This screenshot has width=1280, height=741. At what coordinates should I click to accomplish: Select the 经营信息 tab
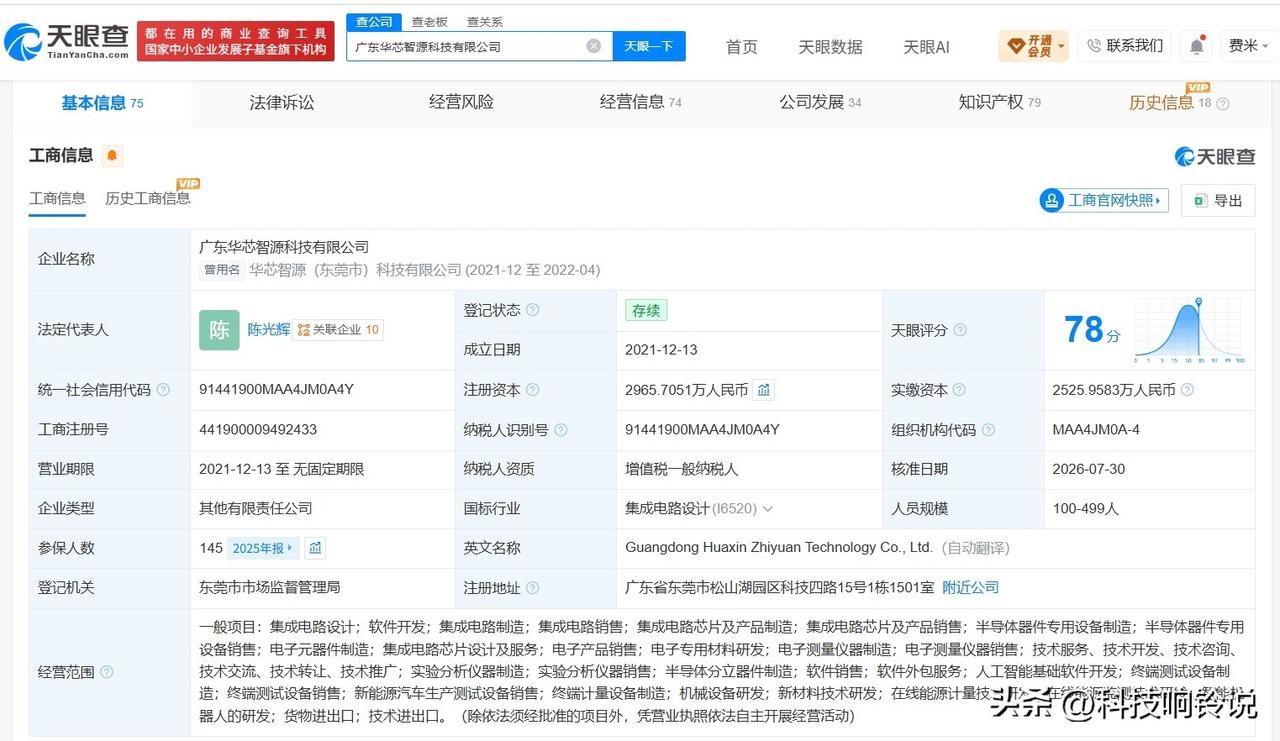pyautogui.click(x=640, y=102)
